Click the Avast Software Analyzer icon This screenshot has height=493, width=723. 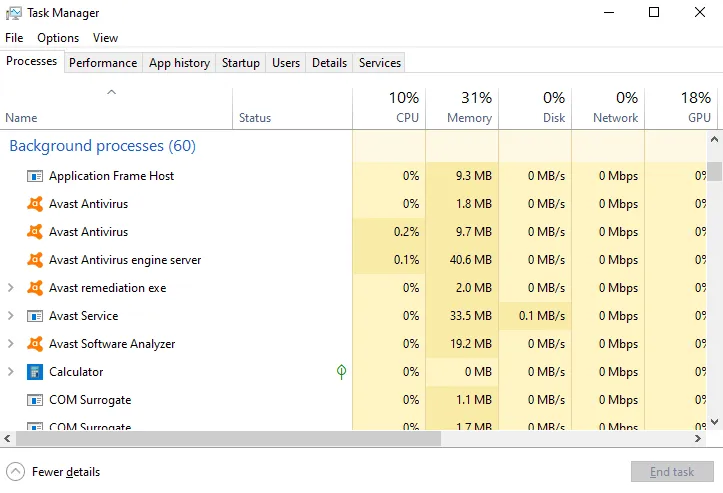[35, 344]
